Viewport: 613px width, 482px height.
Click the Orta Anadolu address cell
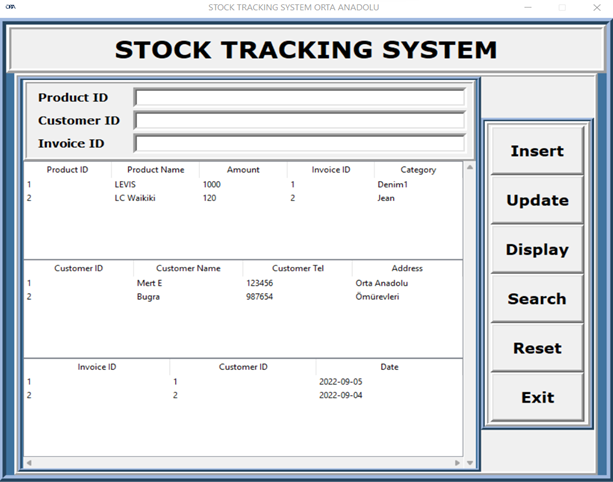pyautogui.click(x=382, y=283)
